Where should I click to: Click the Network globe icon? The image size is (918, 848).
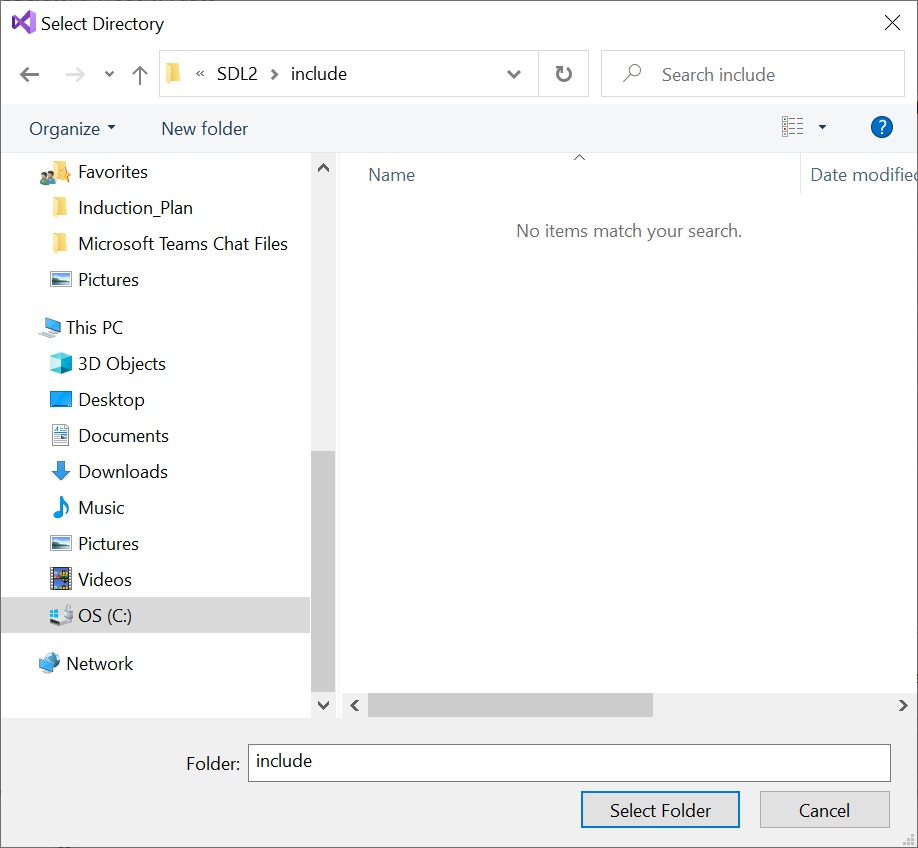[50, 664]
